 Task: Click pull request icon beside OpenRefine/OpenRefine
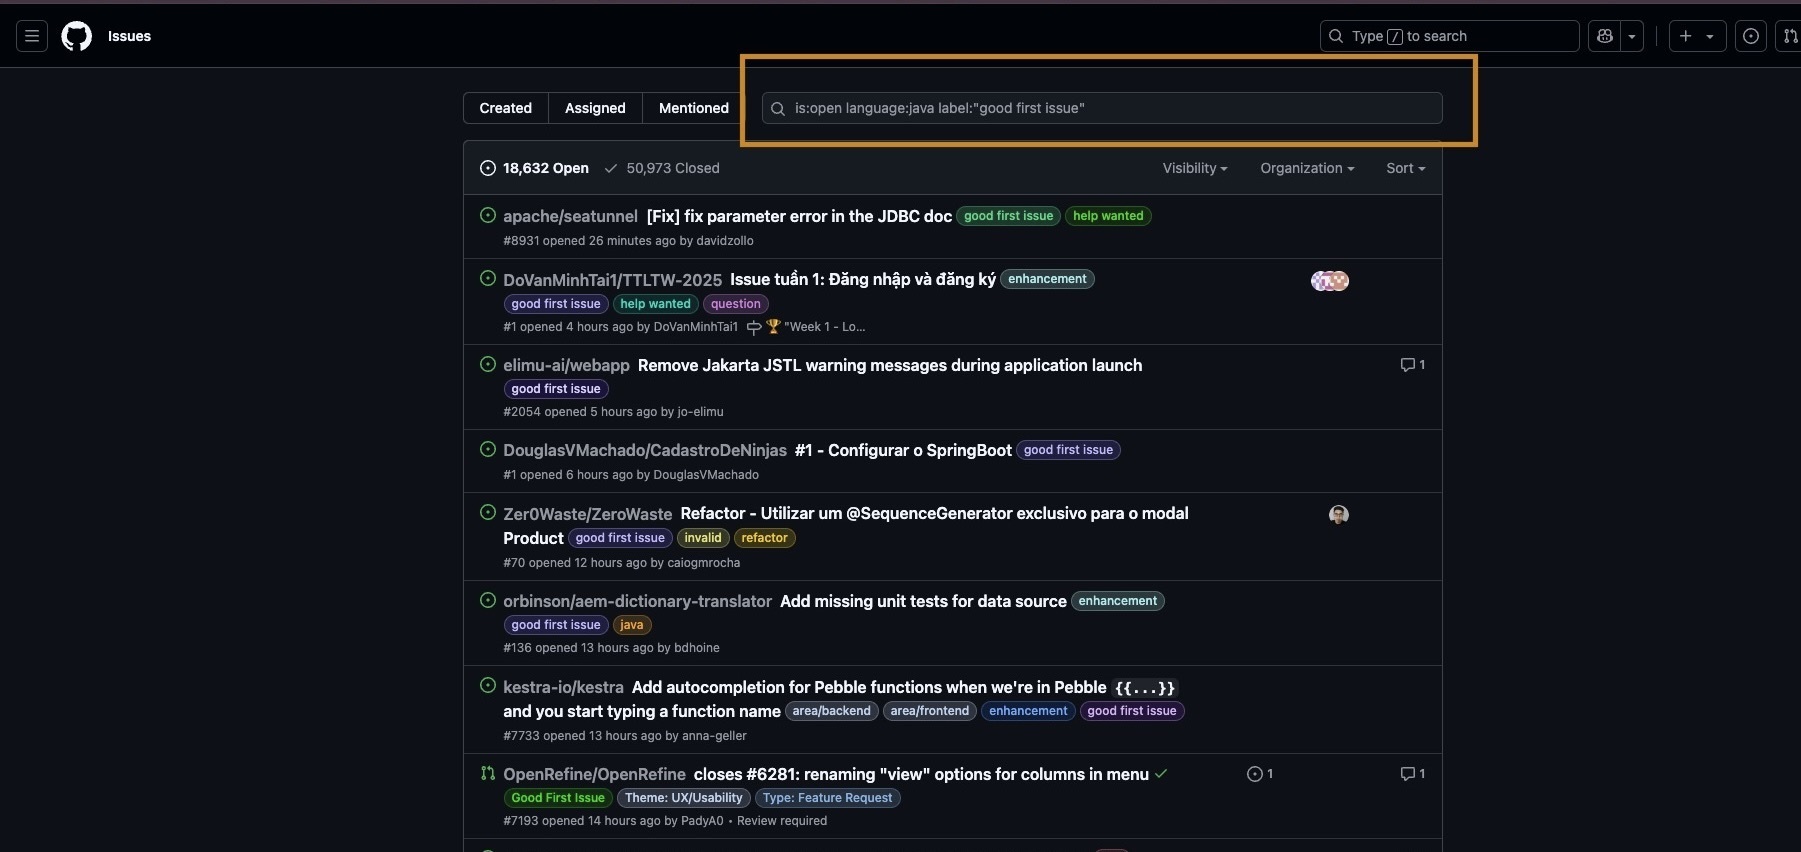[x=488, y=773]
